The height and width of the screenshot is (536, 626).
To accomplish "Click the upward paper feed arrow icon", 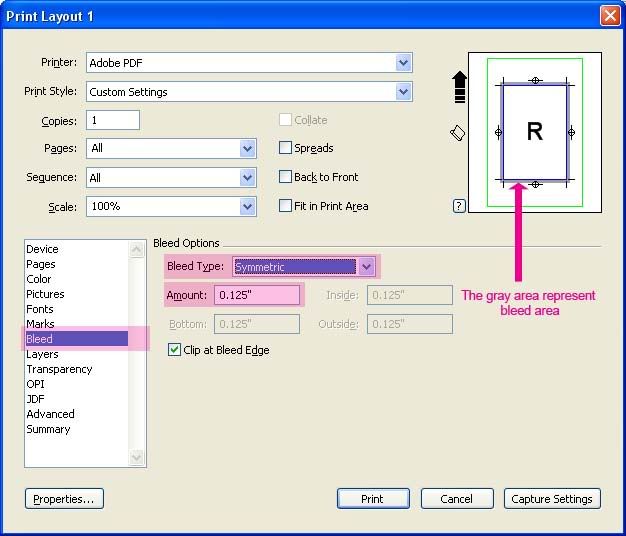I will pyautogui.click(x=460, y=87).
